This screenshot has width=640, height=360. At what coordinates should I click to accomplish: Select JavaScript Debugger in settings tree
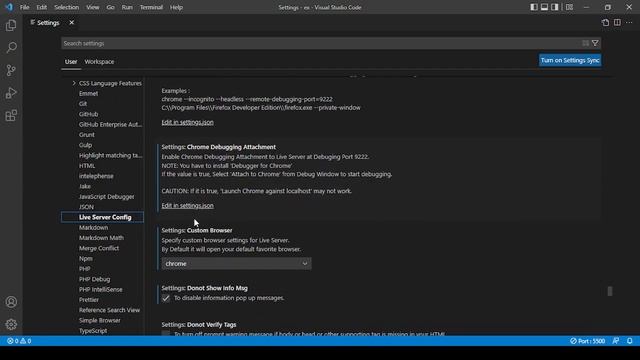(x=107, y=197)
